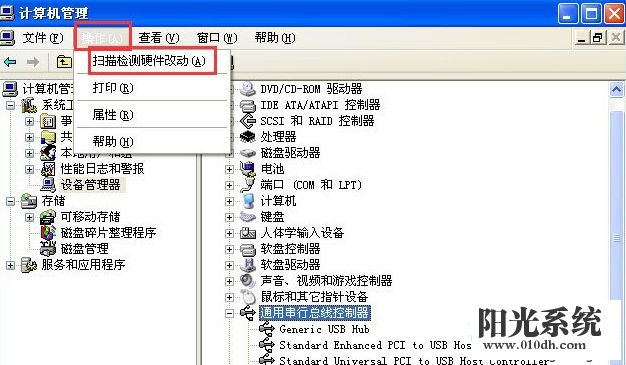Click the IDE ATA/ATAPI 控制器 icon
Screen dimensions: 626x365
pos(248,105)
